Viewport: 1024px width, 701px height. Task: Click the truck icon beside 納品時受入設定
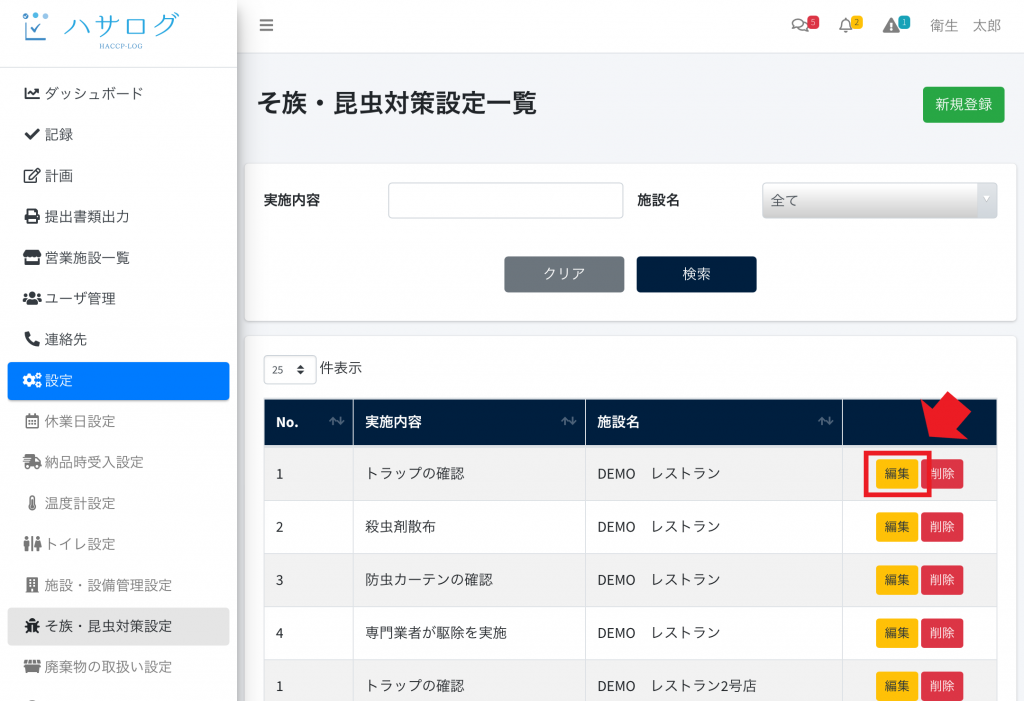point(32,462)
